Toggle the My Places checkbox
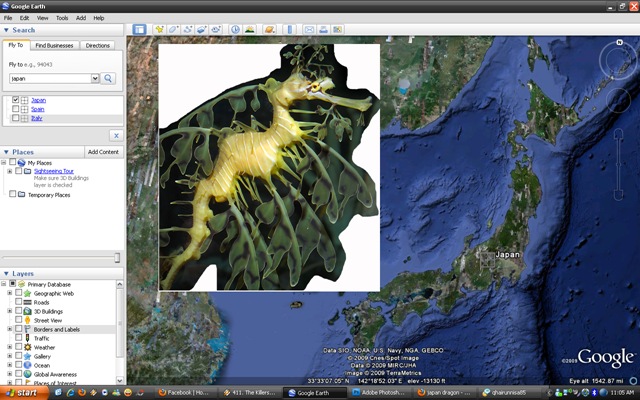The height and width of the screenshot is (400, 640). point(13,162)
